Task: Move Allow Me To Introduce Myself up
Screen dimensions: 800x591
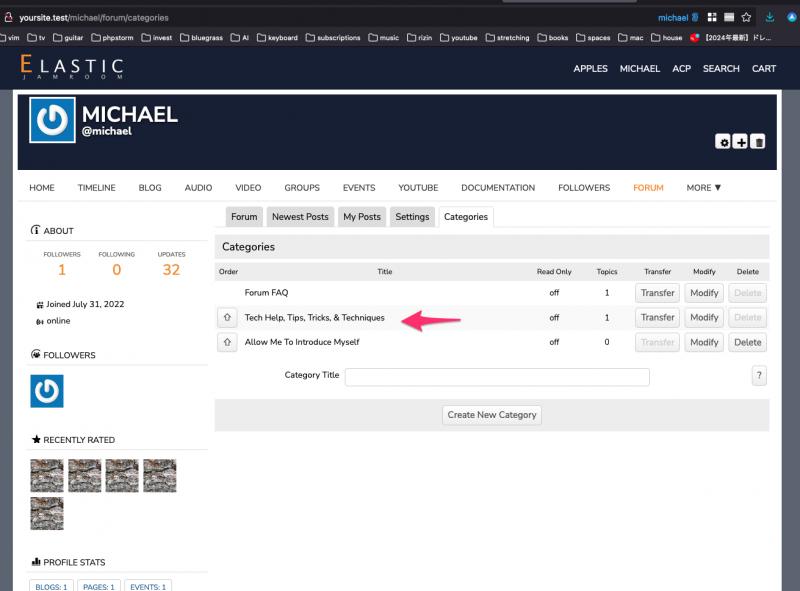Action: point(227,342)
